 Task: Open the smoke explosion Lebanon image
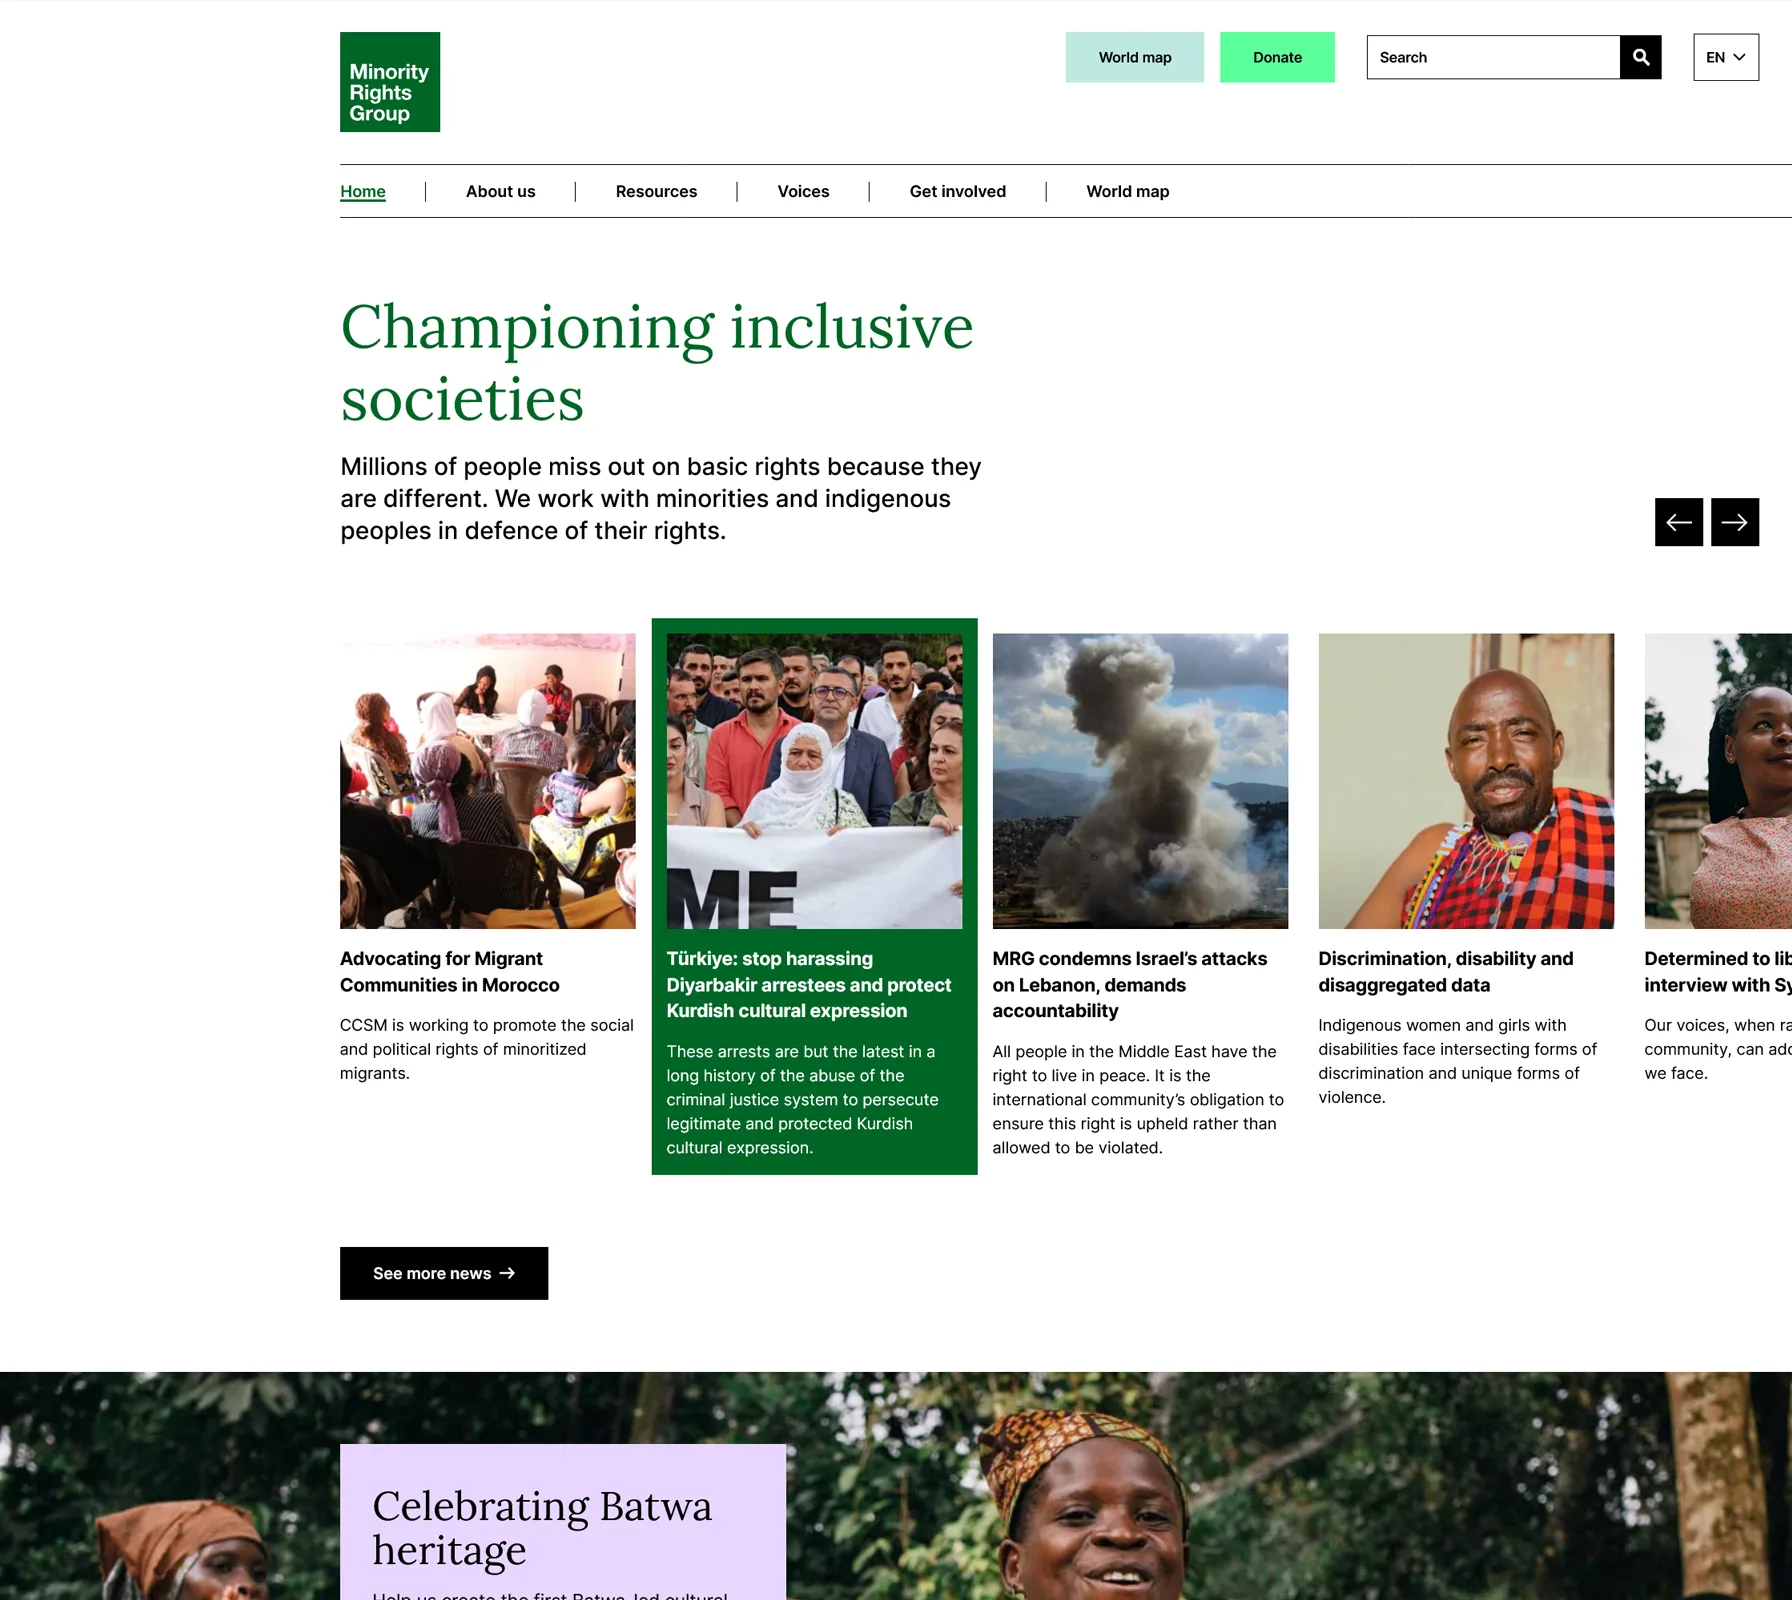(x=1140, y=781)
